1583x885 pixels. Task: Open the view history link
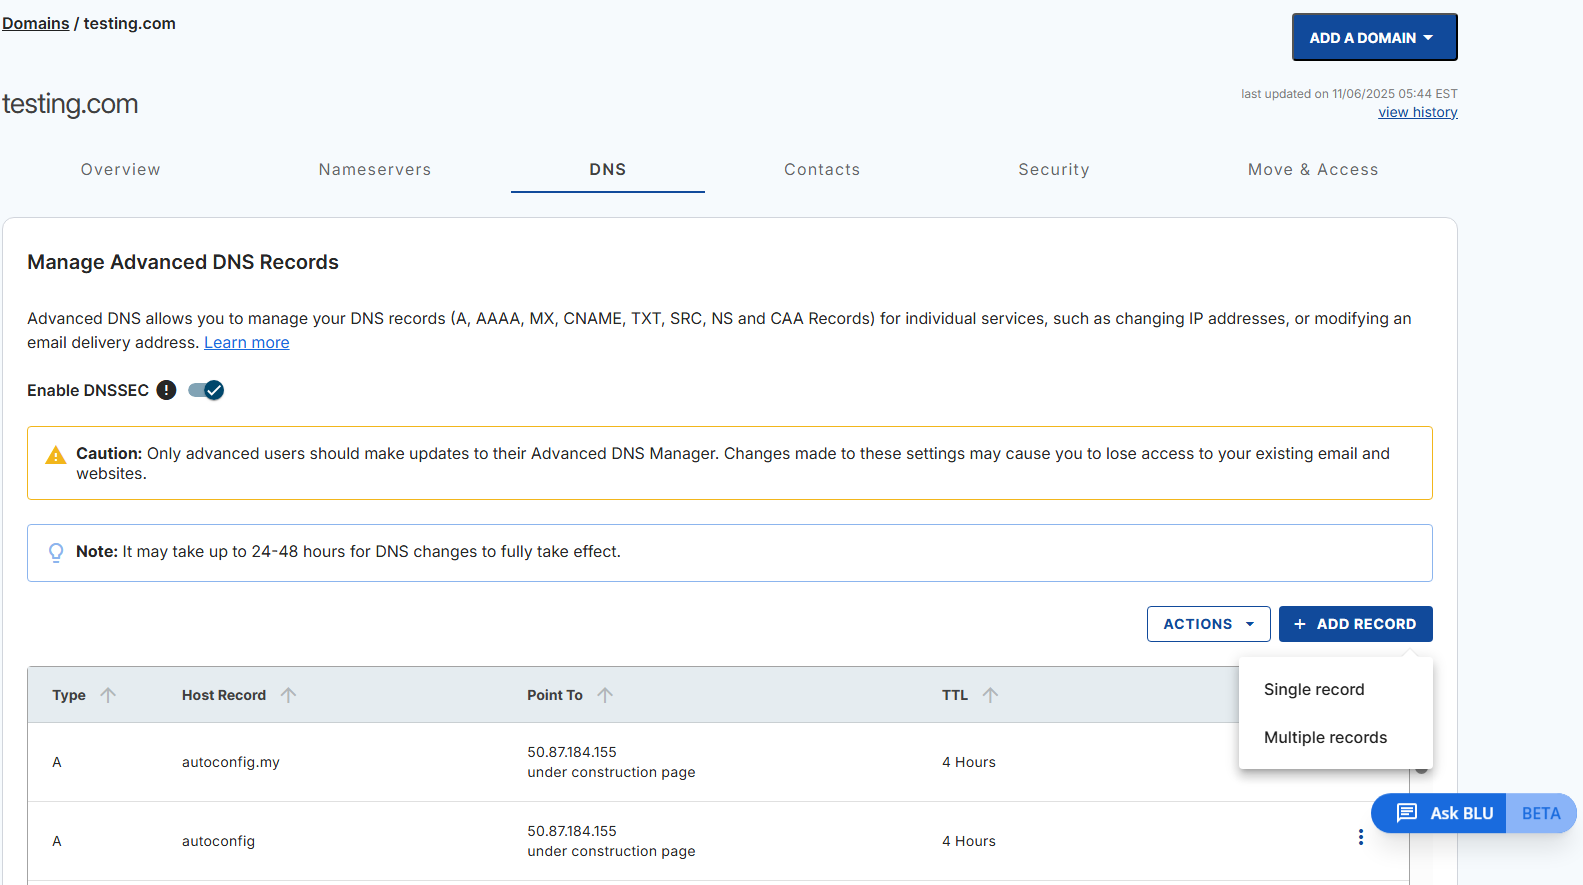point(1418,112)
